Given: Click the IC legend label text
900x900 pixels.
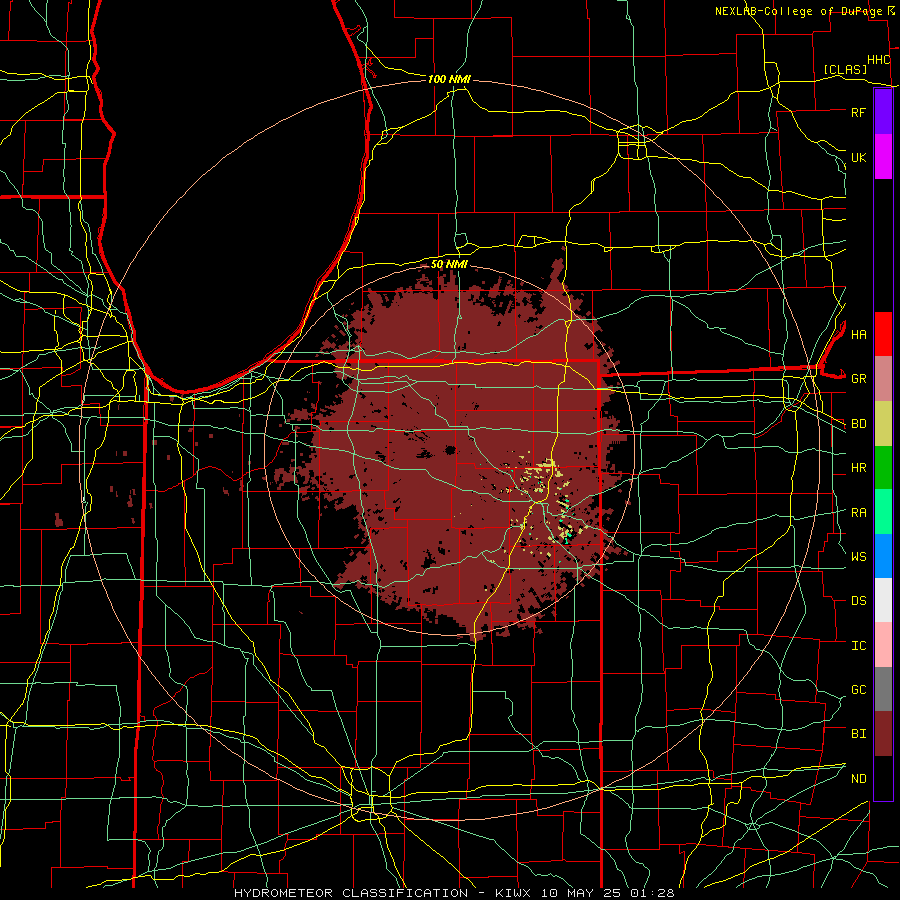Looking at the screenshot, I should [x=858, y=646].
